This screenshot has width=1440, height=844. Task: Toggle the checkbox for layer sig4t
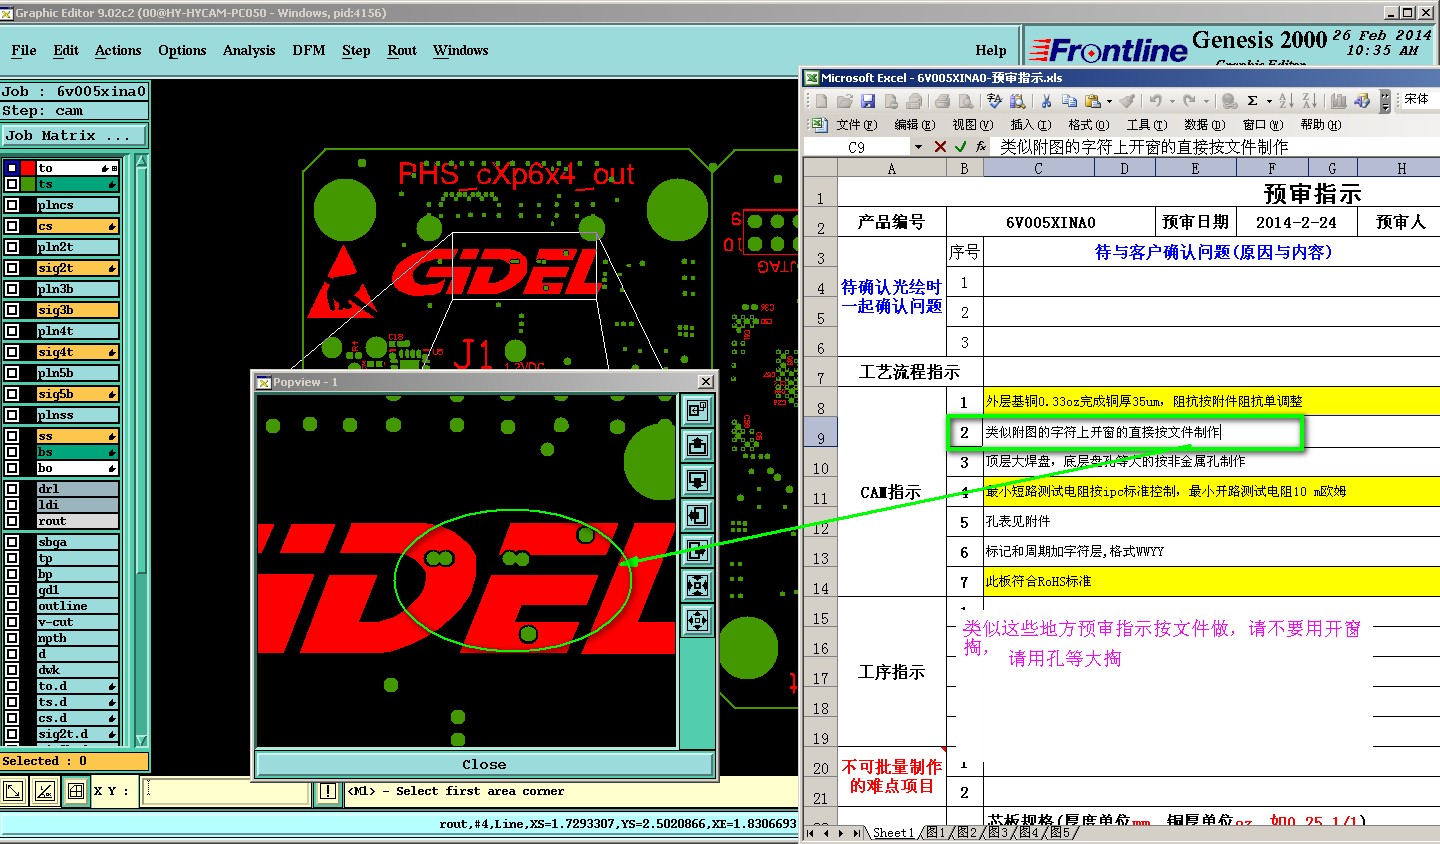tap(12, 352)
